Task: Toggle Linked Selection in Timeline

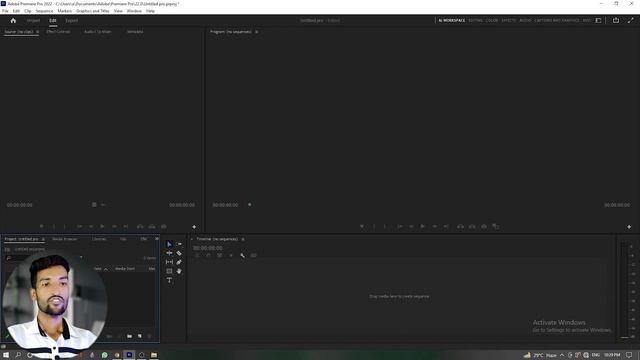Action: (220, 256)
